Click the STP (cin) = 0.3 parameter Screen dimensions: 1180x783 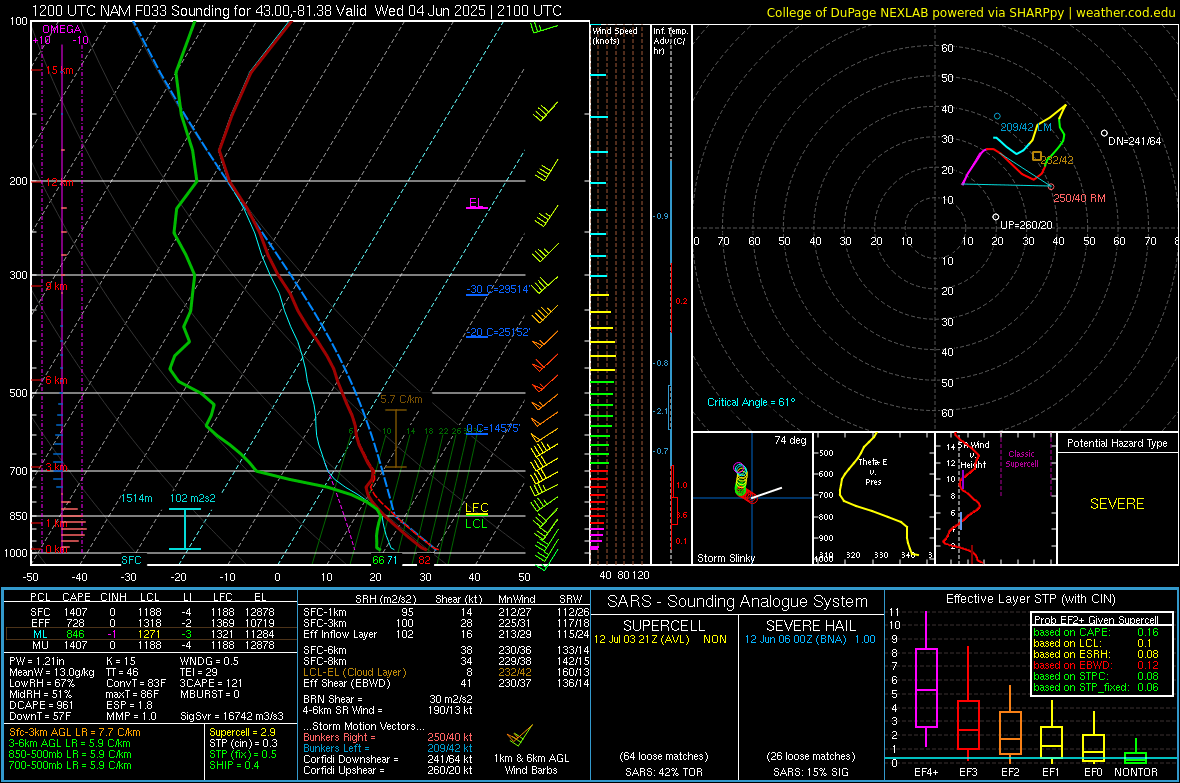pos(243,743)
